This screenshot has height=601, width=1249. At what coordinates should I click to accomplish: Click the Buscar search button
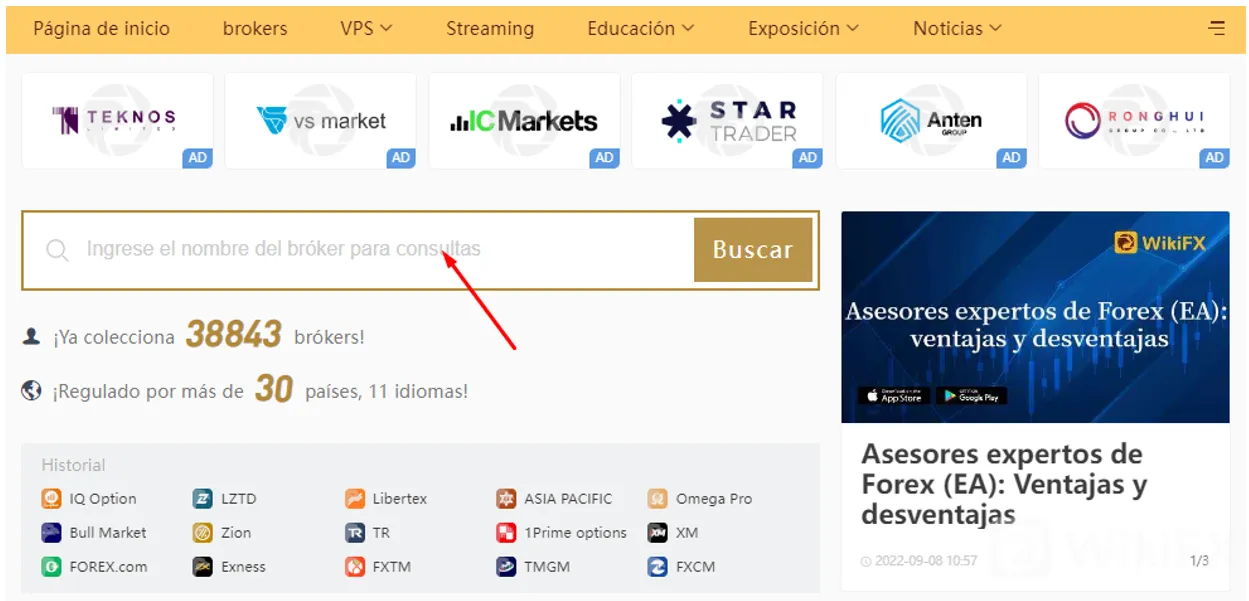(753, 250)
